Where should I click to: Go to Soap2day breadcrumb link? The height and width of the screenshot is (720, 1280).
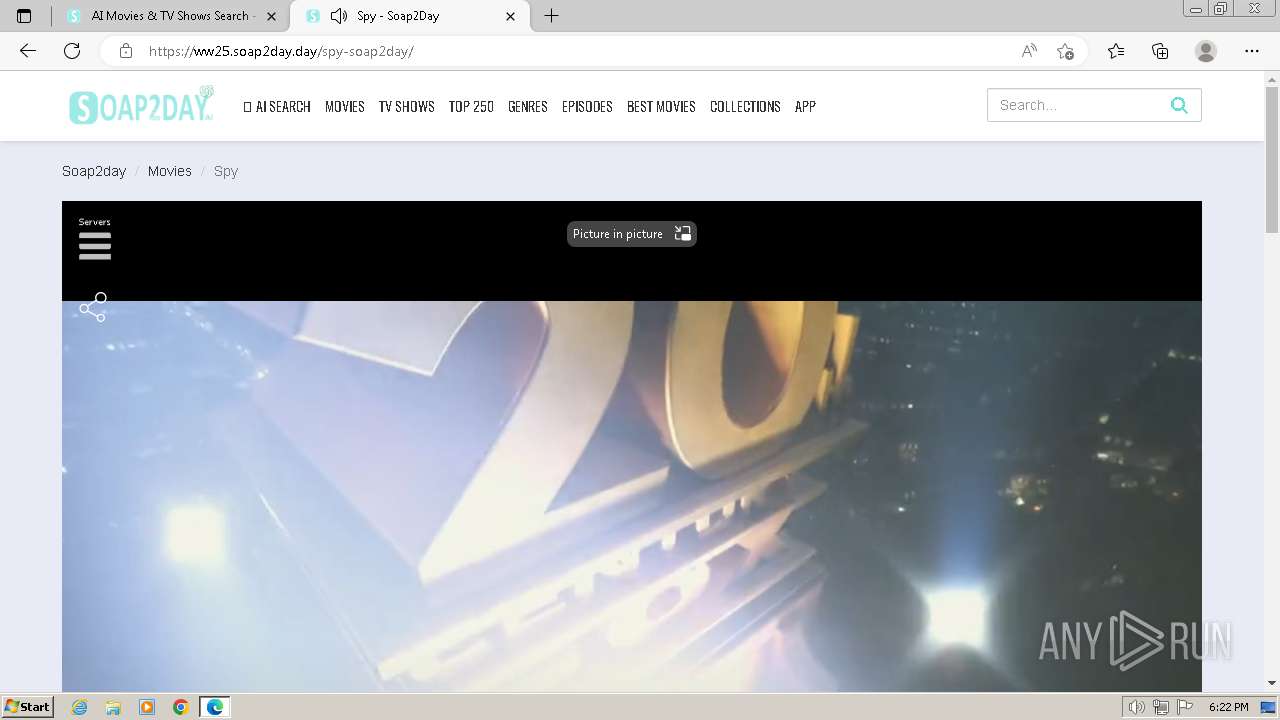pos(94,171)
